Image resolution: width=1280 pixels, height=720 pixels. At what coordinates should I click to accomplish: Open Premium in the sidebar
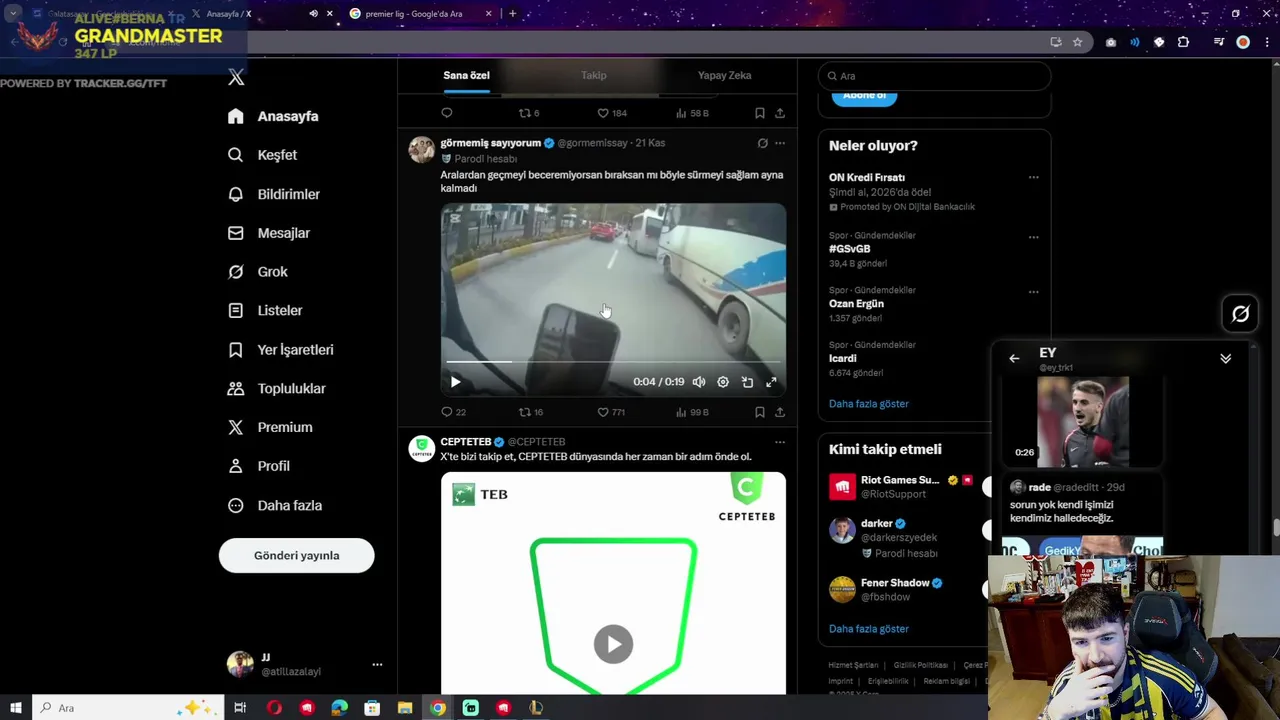coord(270,427)
